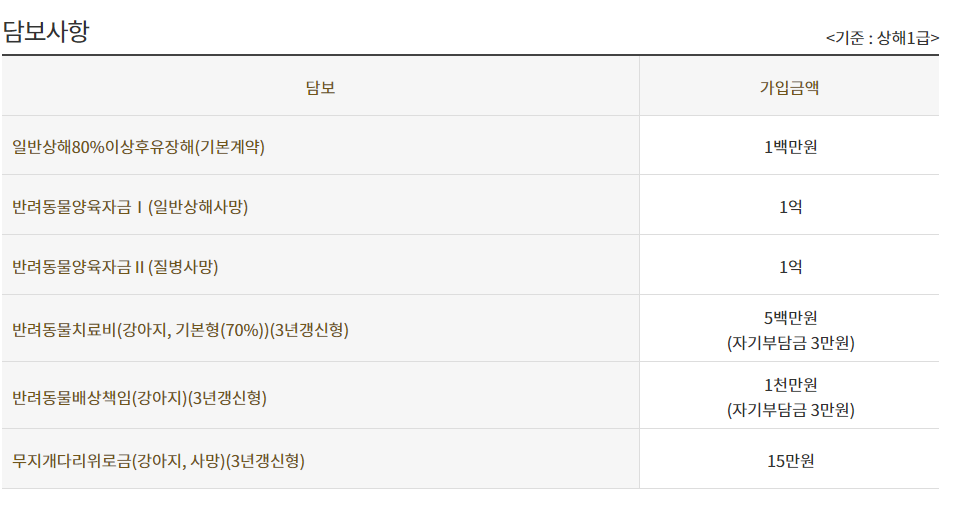The height and width of the screenshot is (507, 976).
Task: Click 자기부담금 3만원 under 5백만원
Action: 791,343
